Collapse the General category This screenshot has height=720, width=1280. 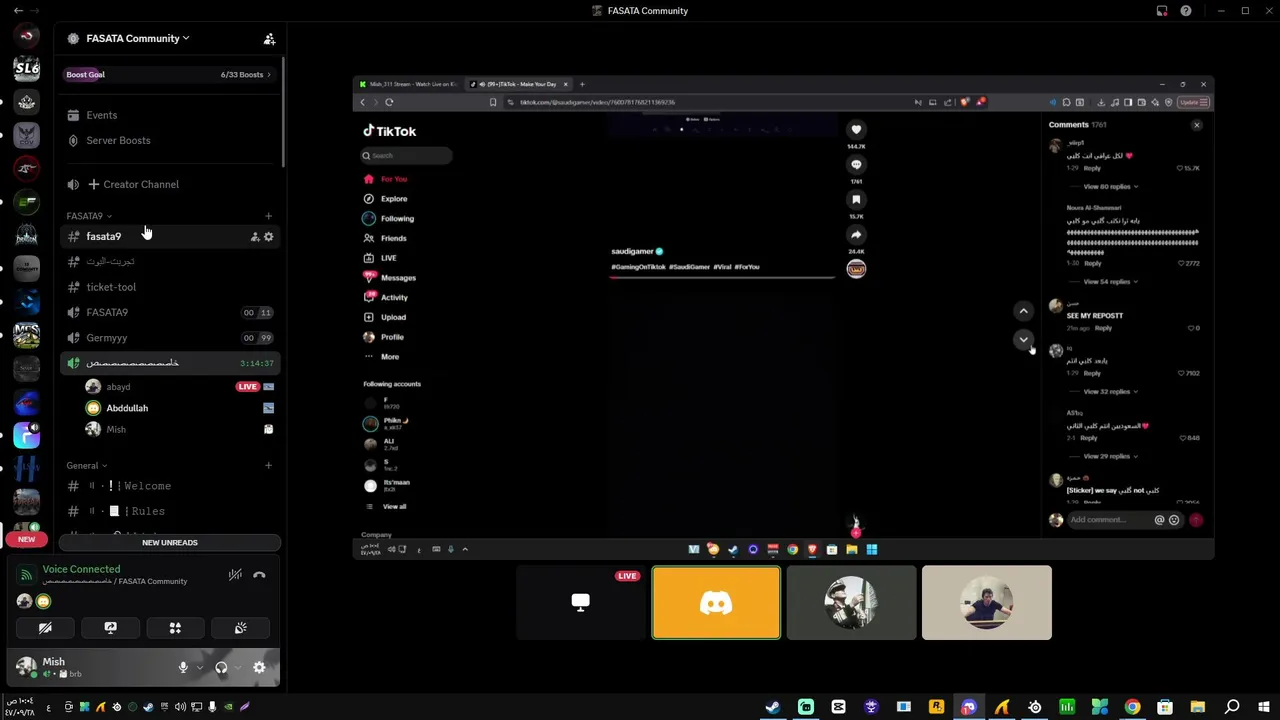tap(87, 466)
